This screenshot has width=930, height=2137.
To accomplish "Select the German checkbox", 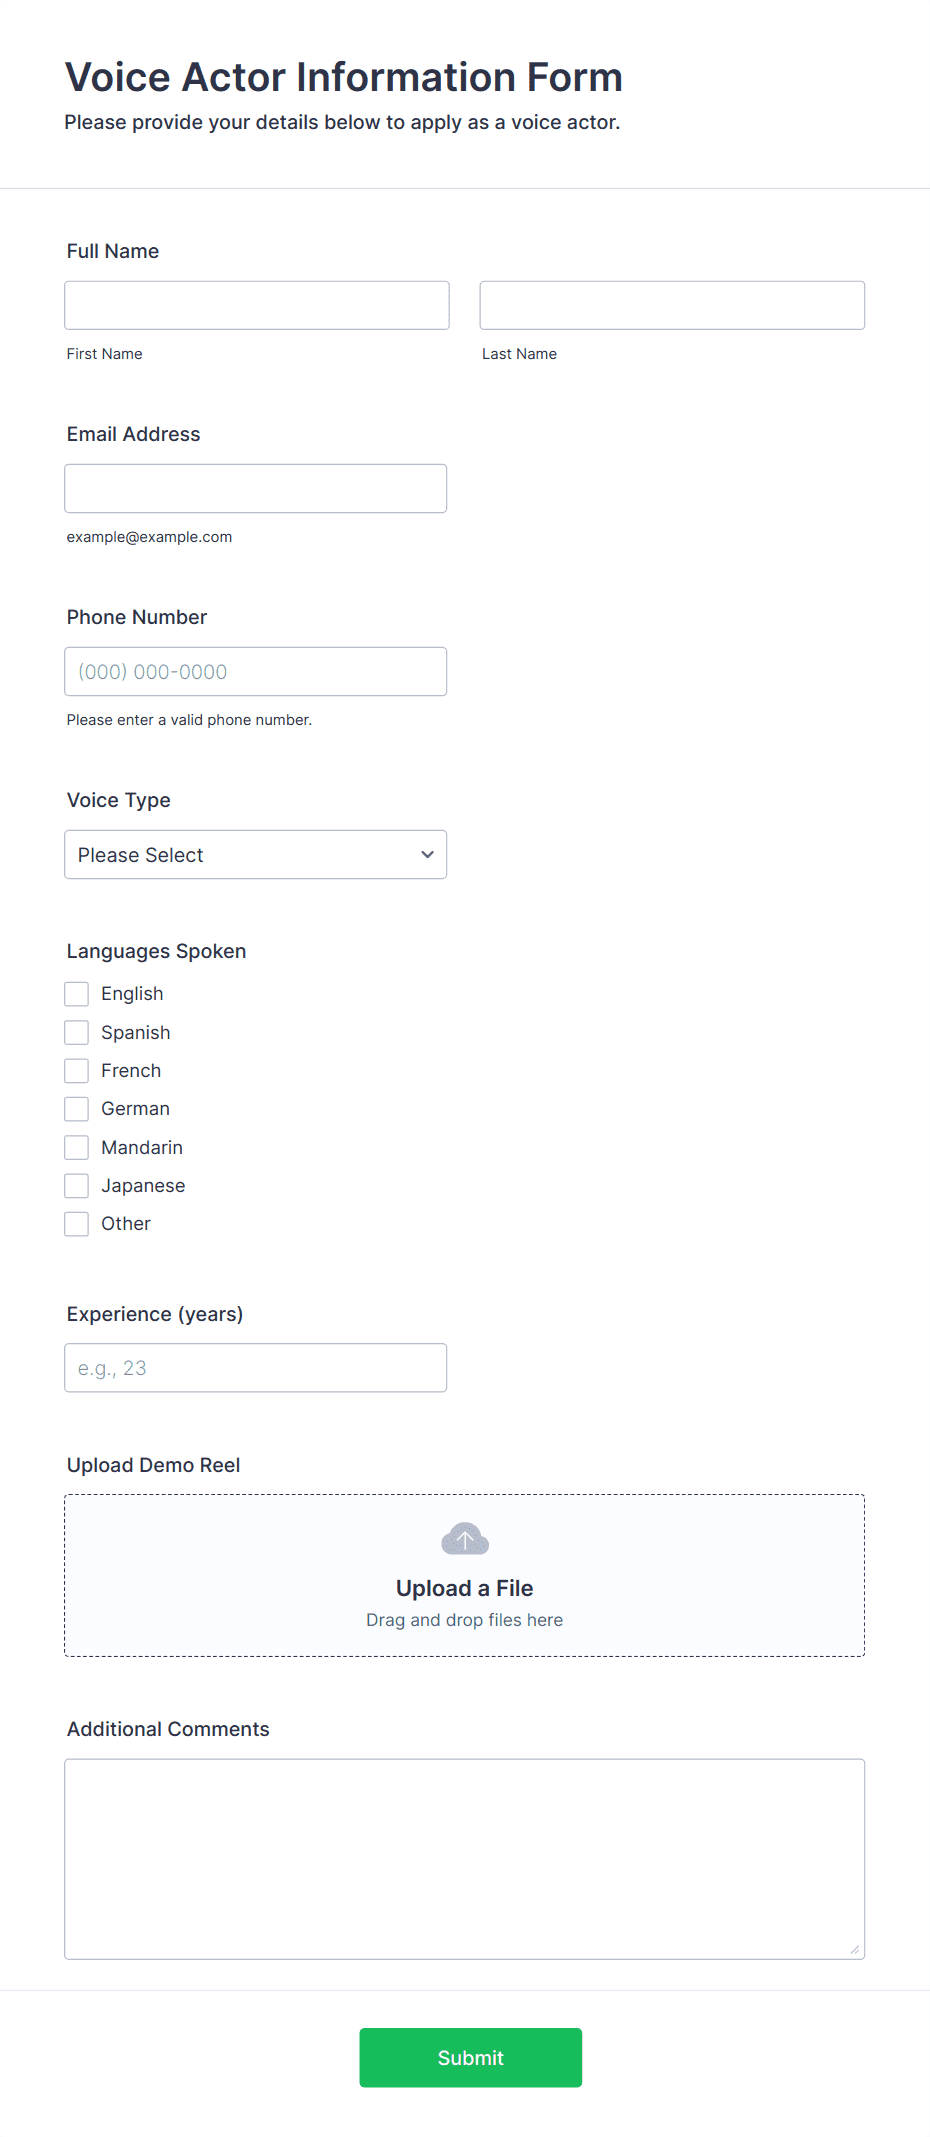I will (x=77, y=1109).
